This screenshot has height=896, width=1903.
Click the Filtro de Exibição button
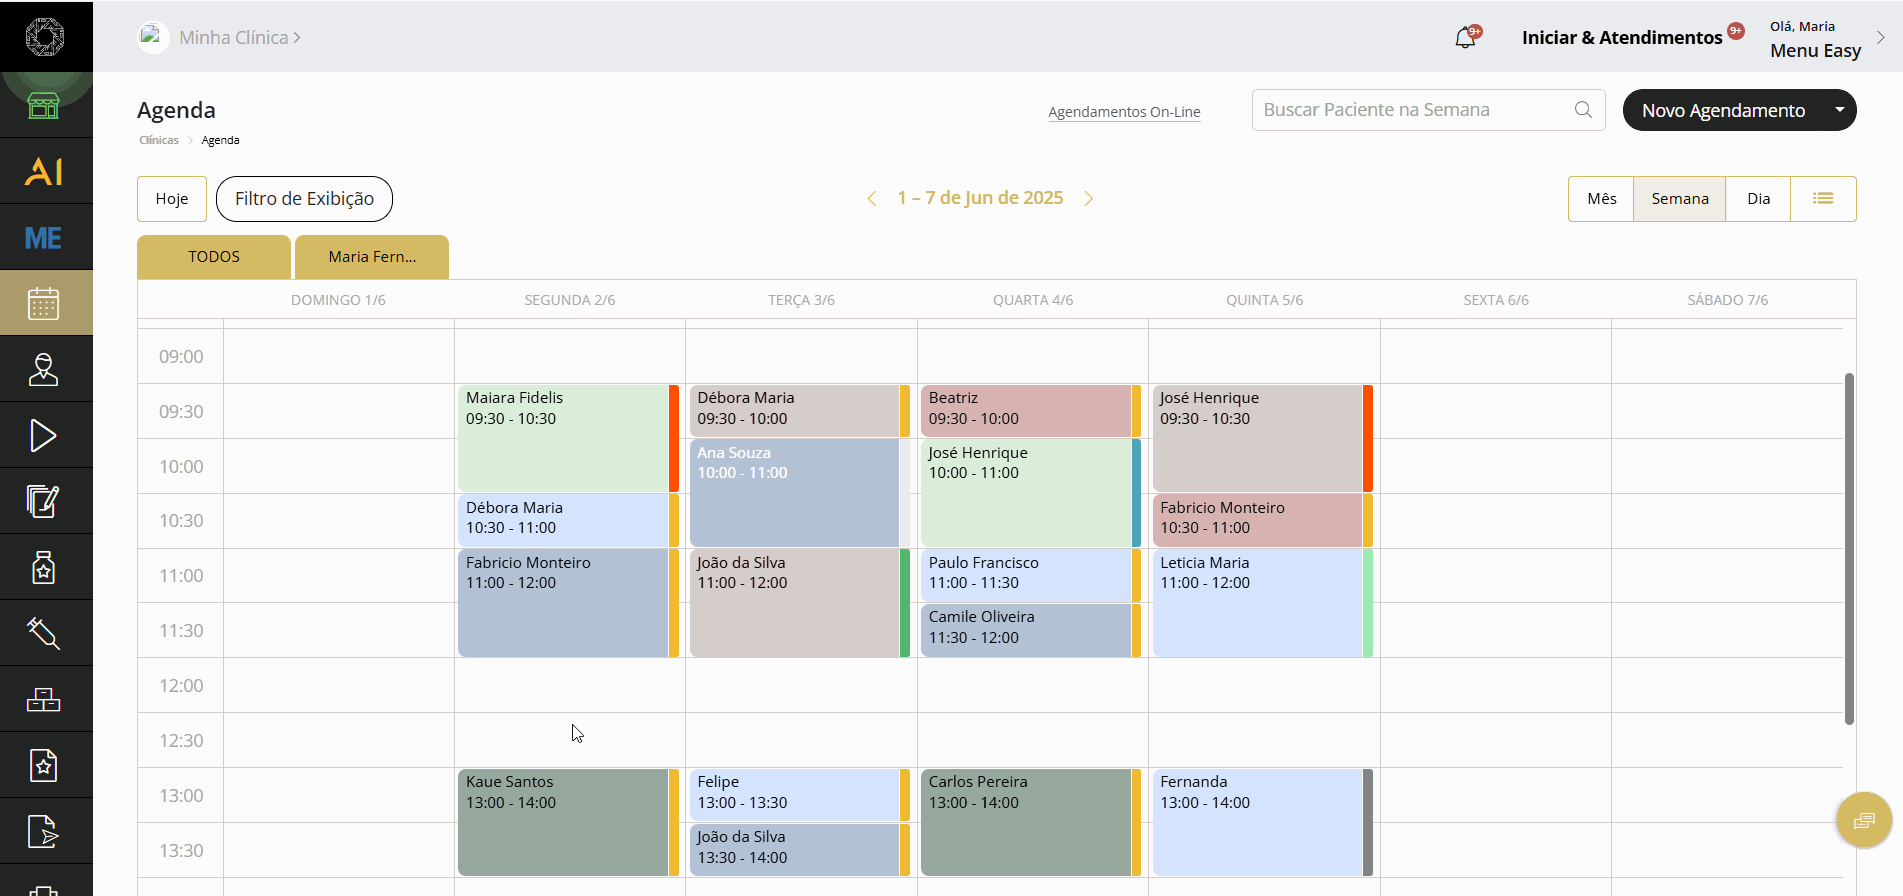[304, 199]
